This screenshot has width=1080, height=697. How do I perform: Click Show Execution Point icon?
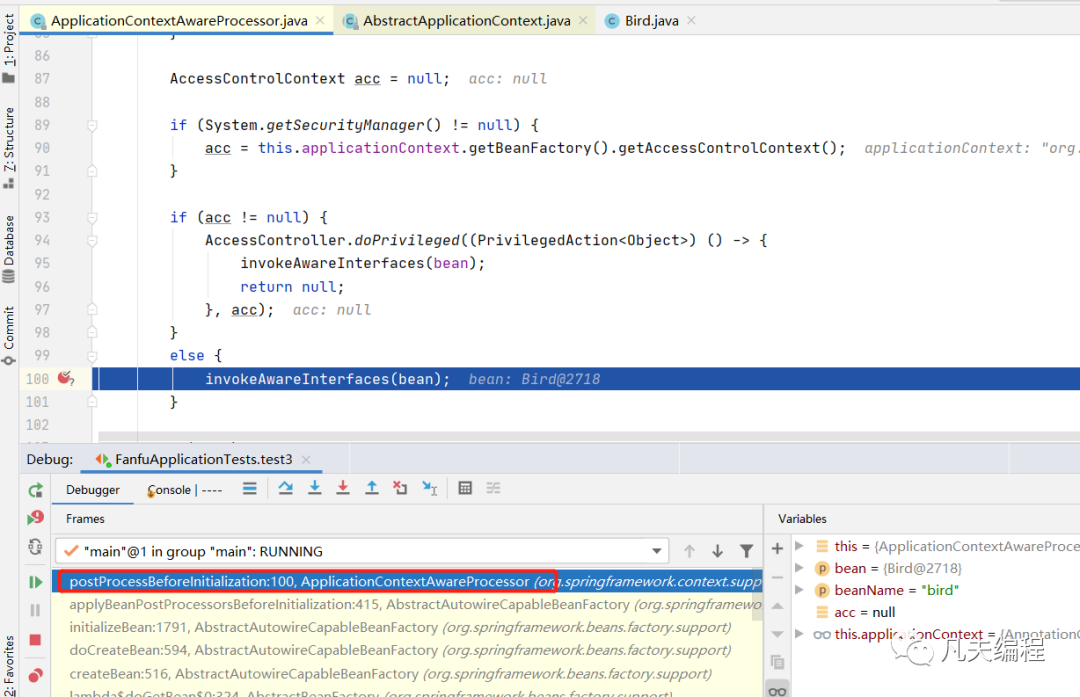[249, 488]
